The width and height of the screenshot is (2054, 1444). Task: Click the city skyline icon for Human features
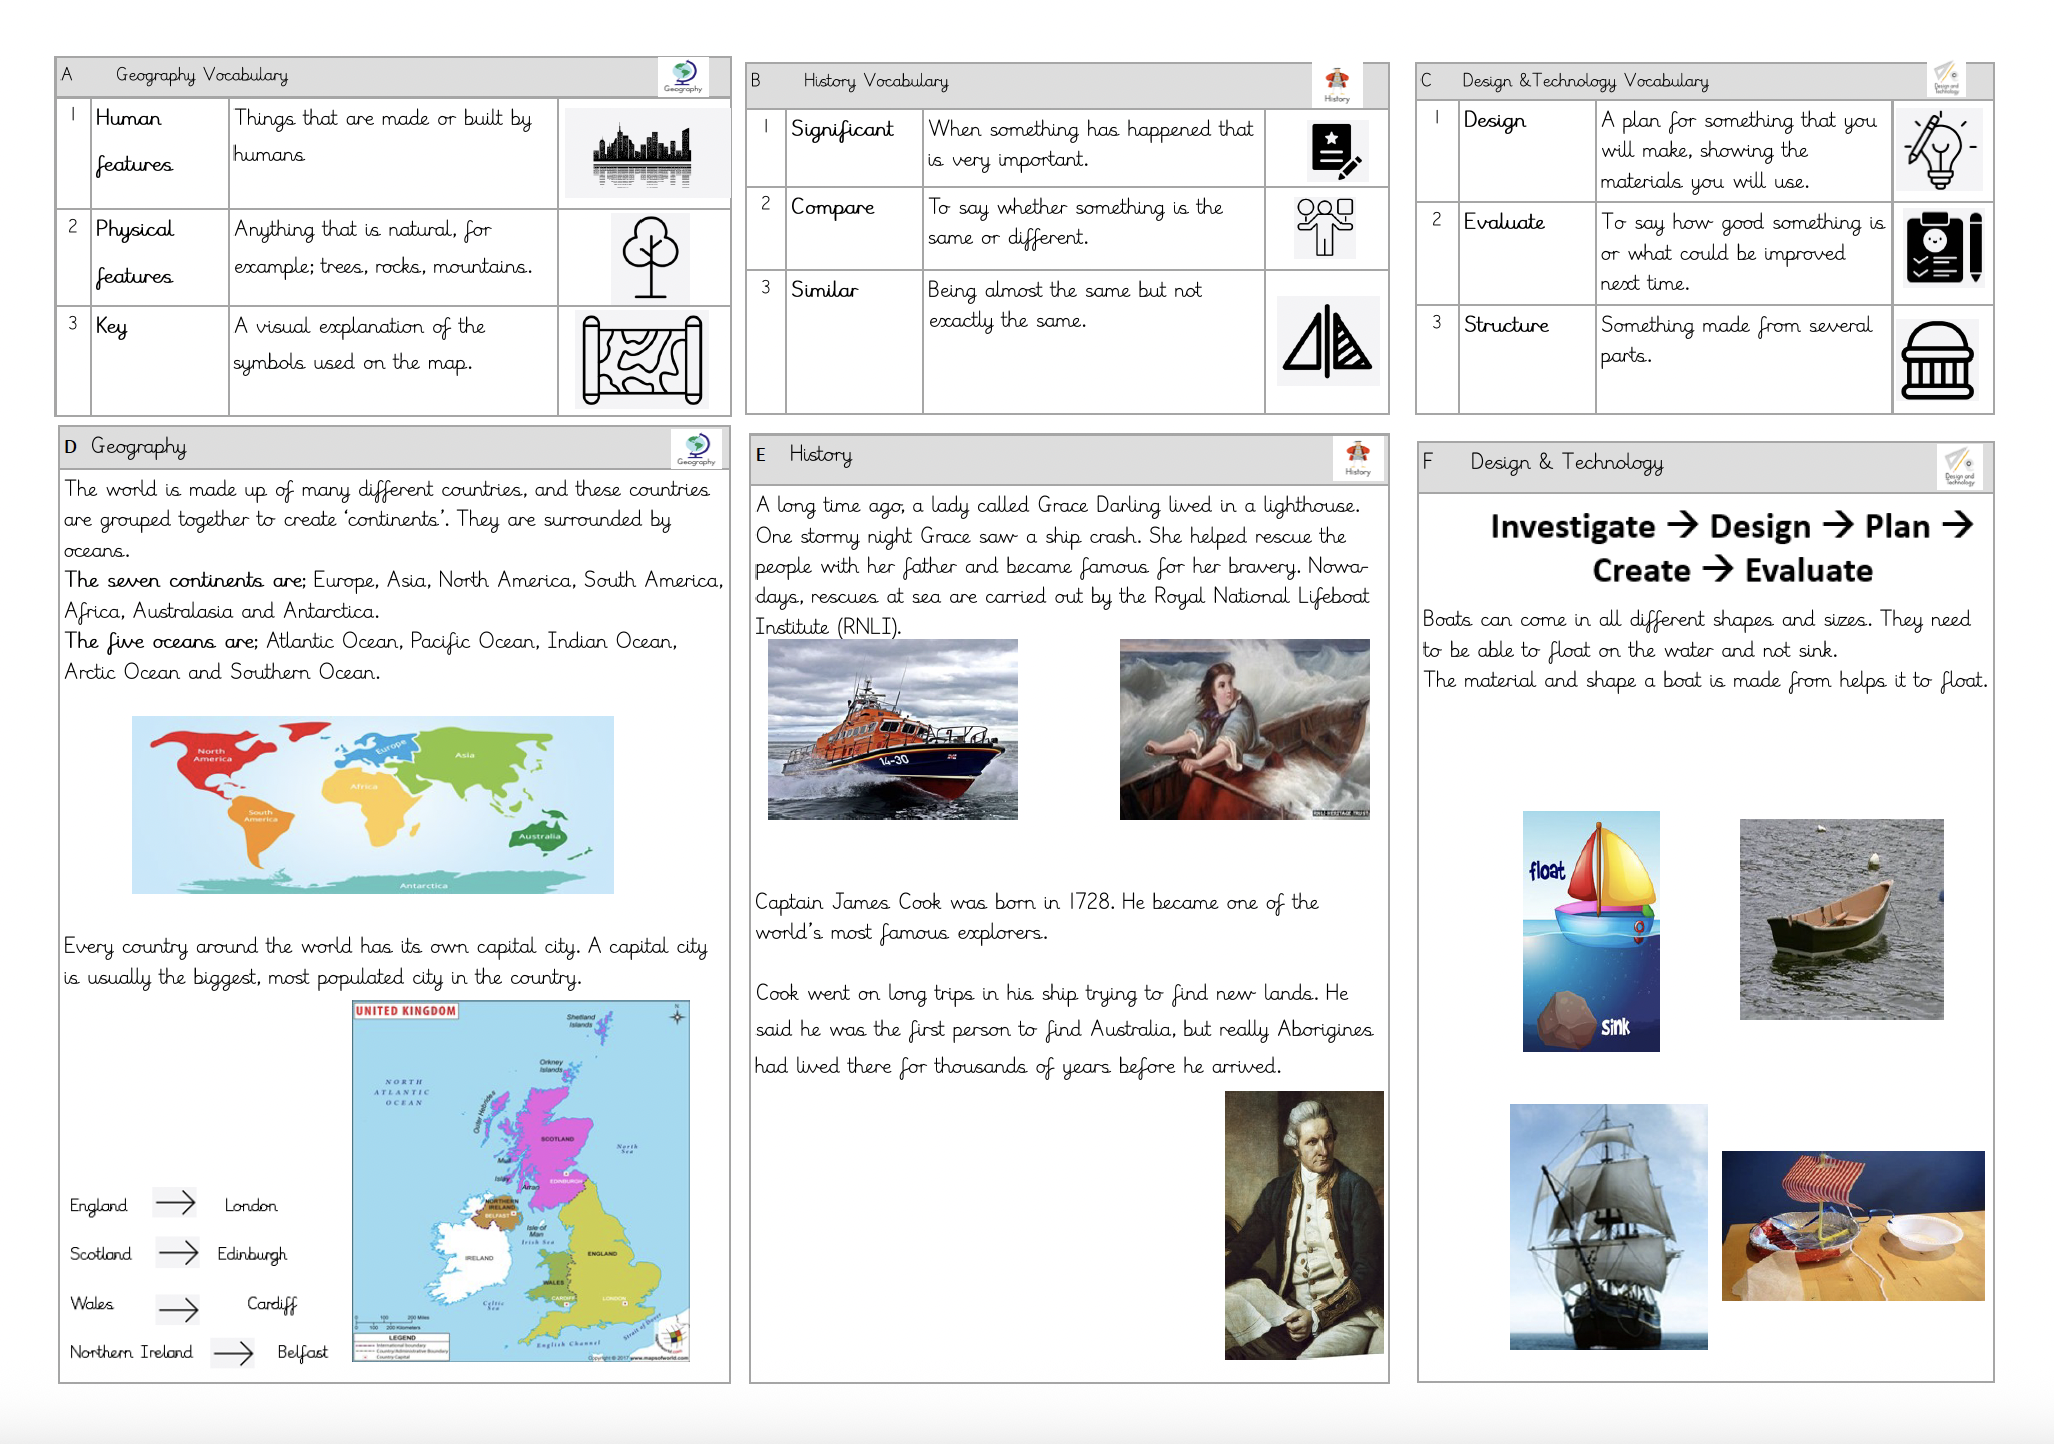coord(642,156)
